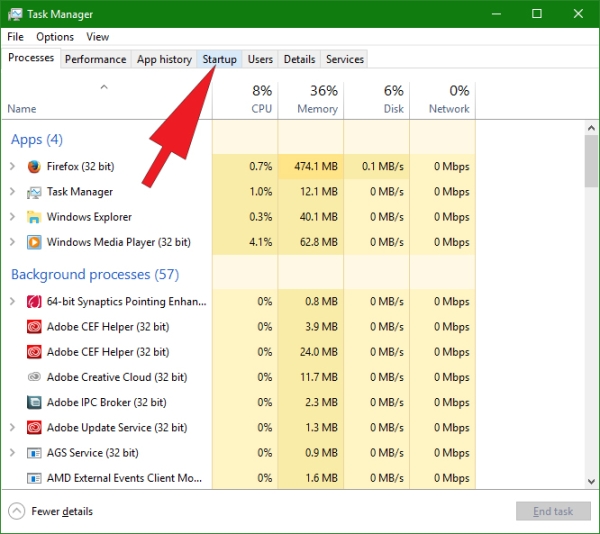This screenshot has width=600, height=534.
Task: Sort processes by Network column
Action: pyautogui.click(x=443, y=99)
